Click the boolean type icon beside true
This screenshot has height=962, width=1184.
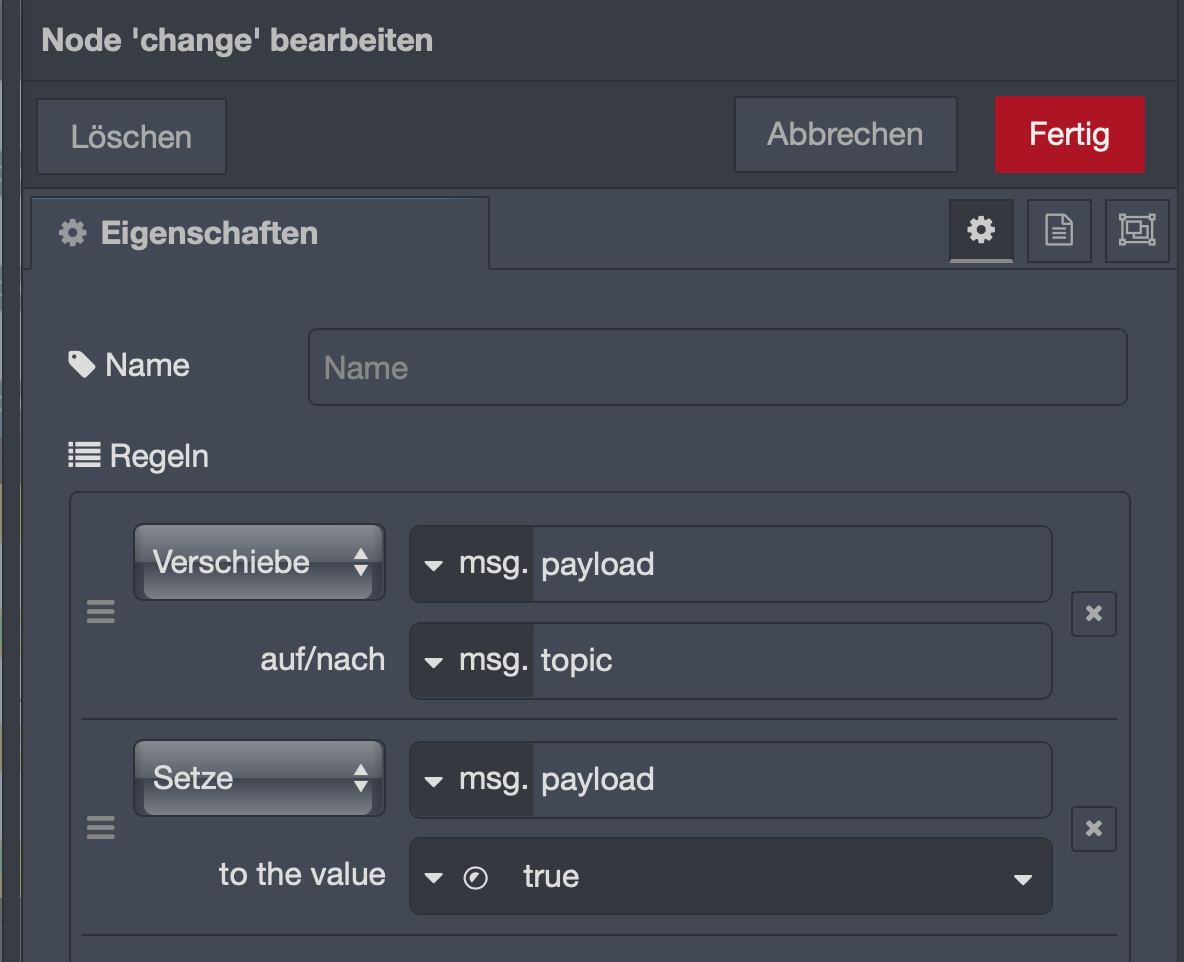476,878
